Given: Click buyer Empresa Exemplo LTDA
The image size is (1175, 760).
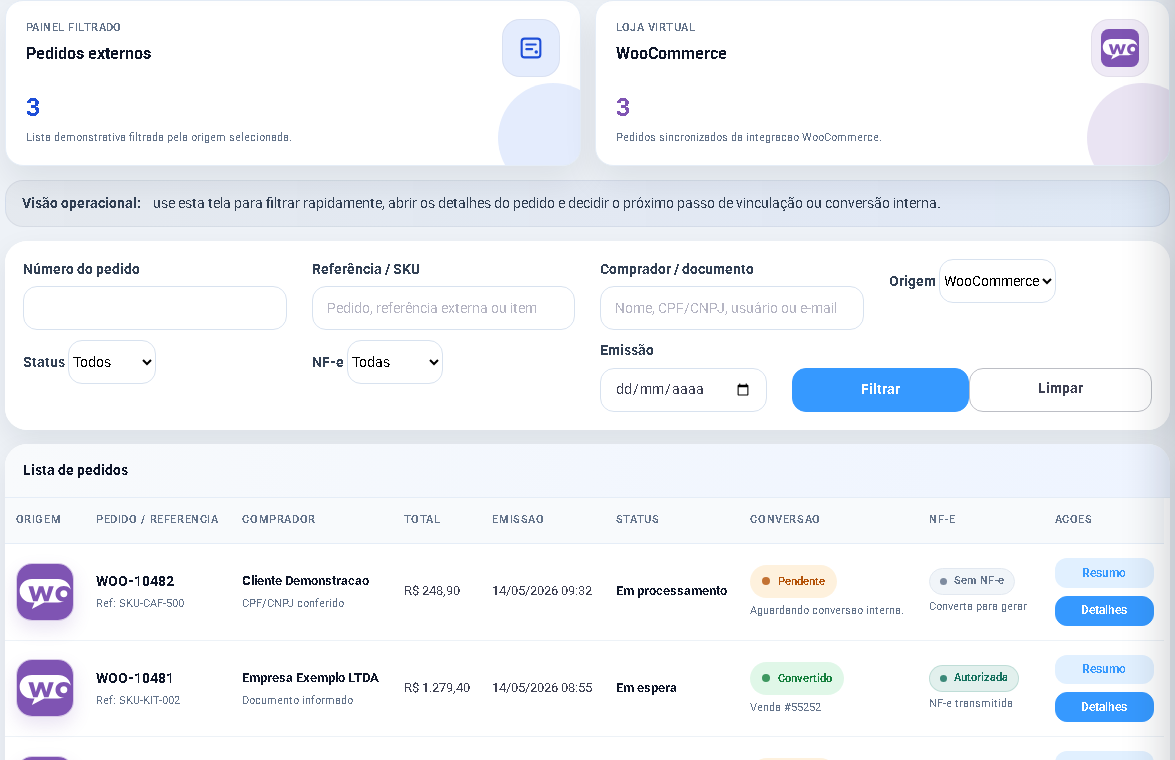Looking at the screenshot, I should (x=310, y=678).
